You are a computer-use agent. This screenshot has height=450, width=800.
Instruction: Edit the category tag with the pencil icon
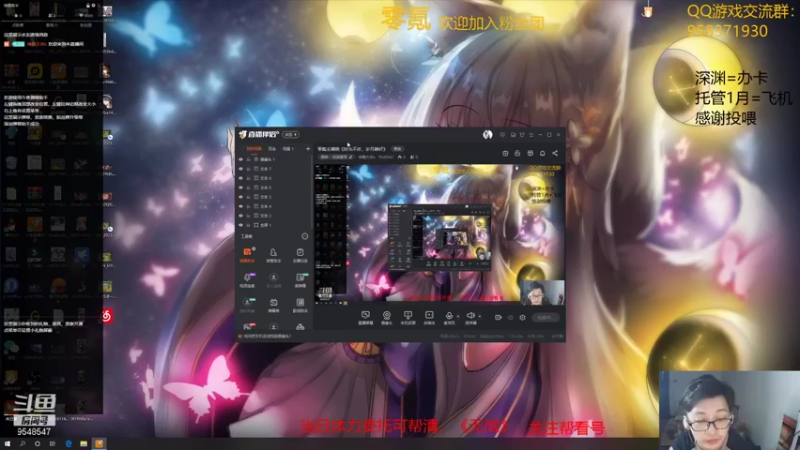(x=351, y=157)
